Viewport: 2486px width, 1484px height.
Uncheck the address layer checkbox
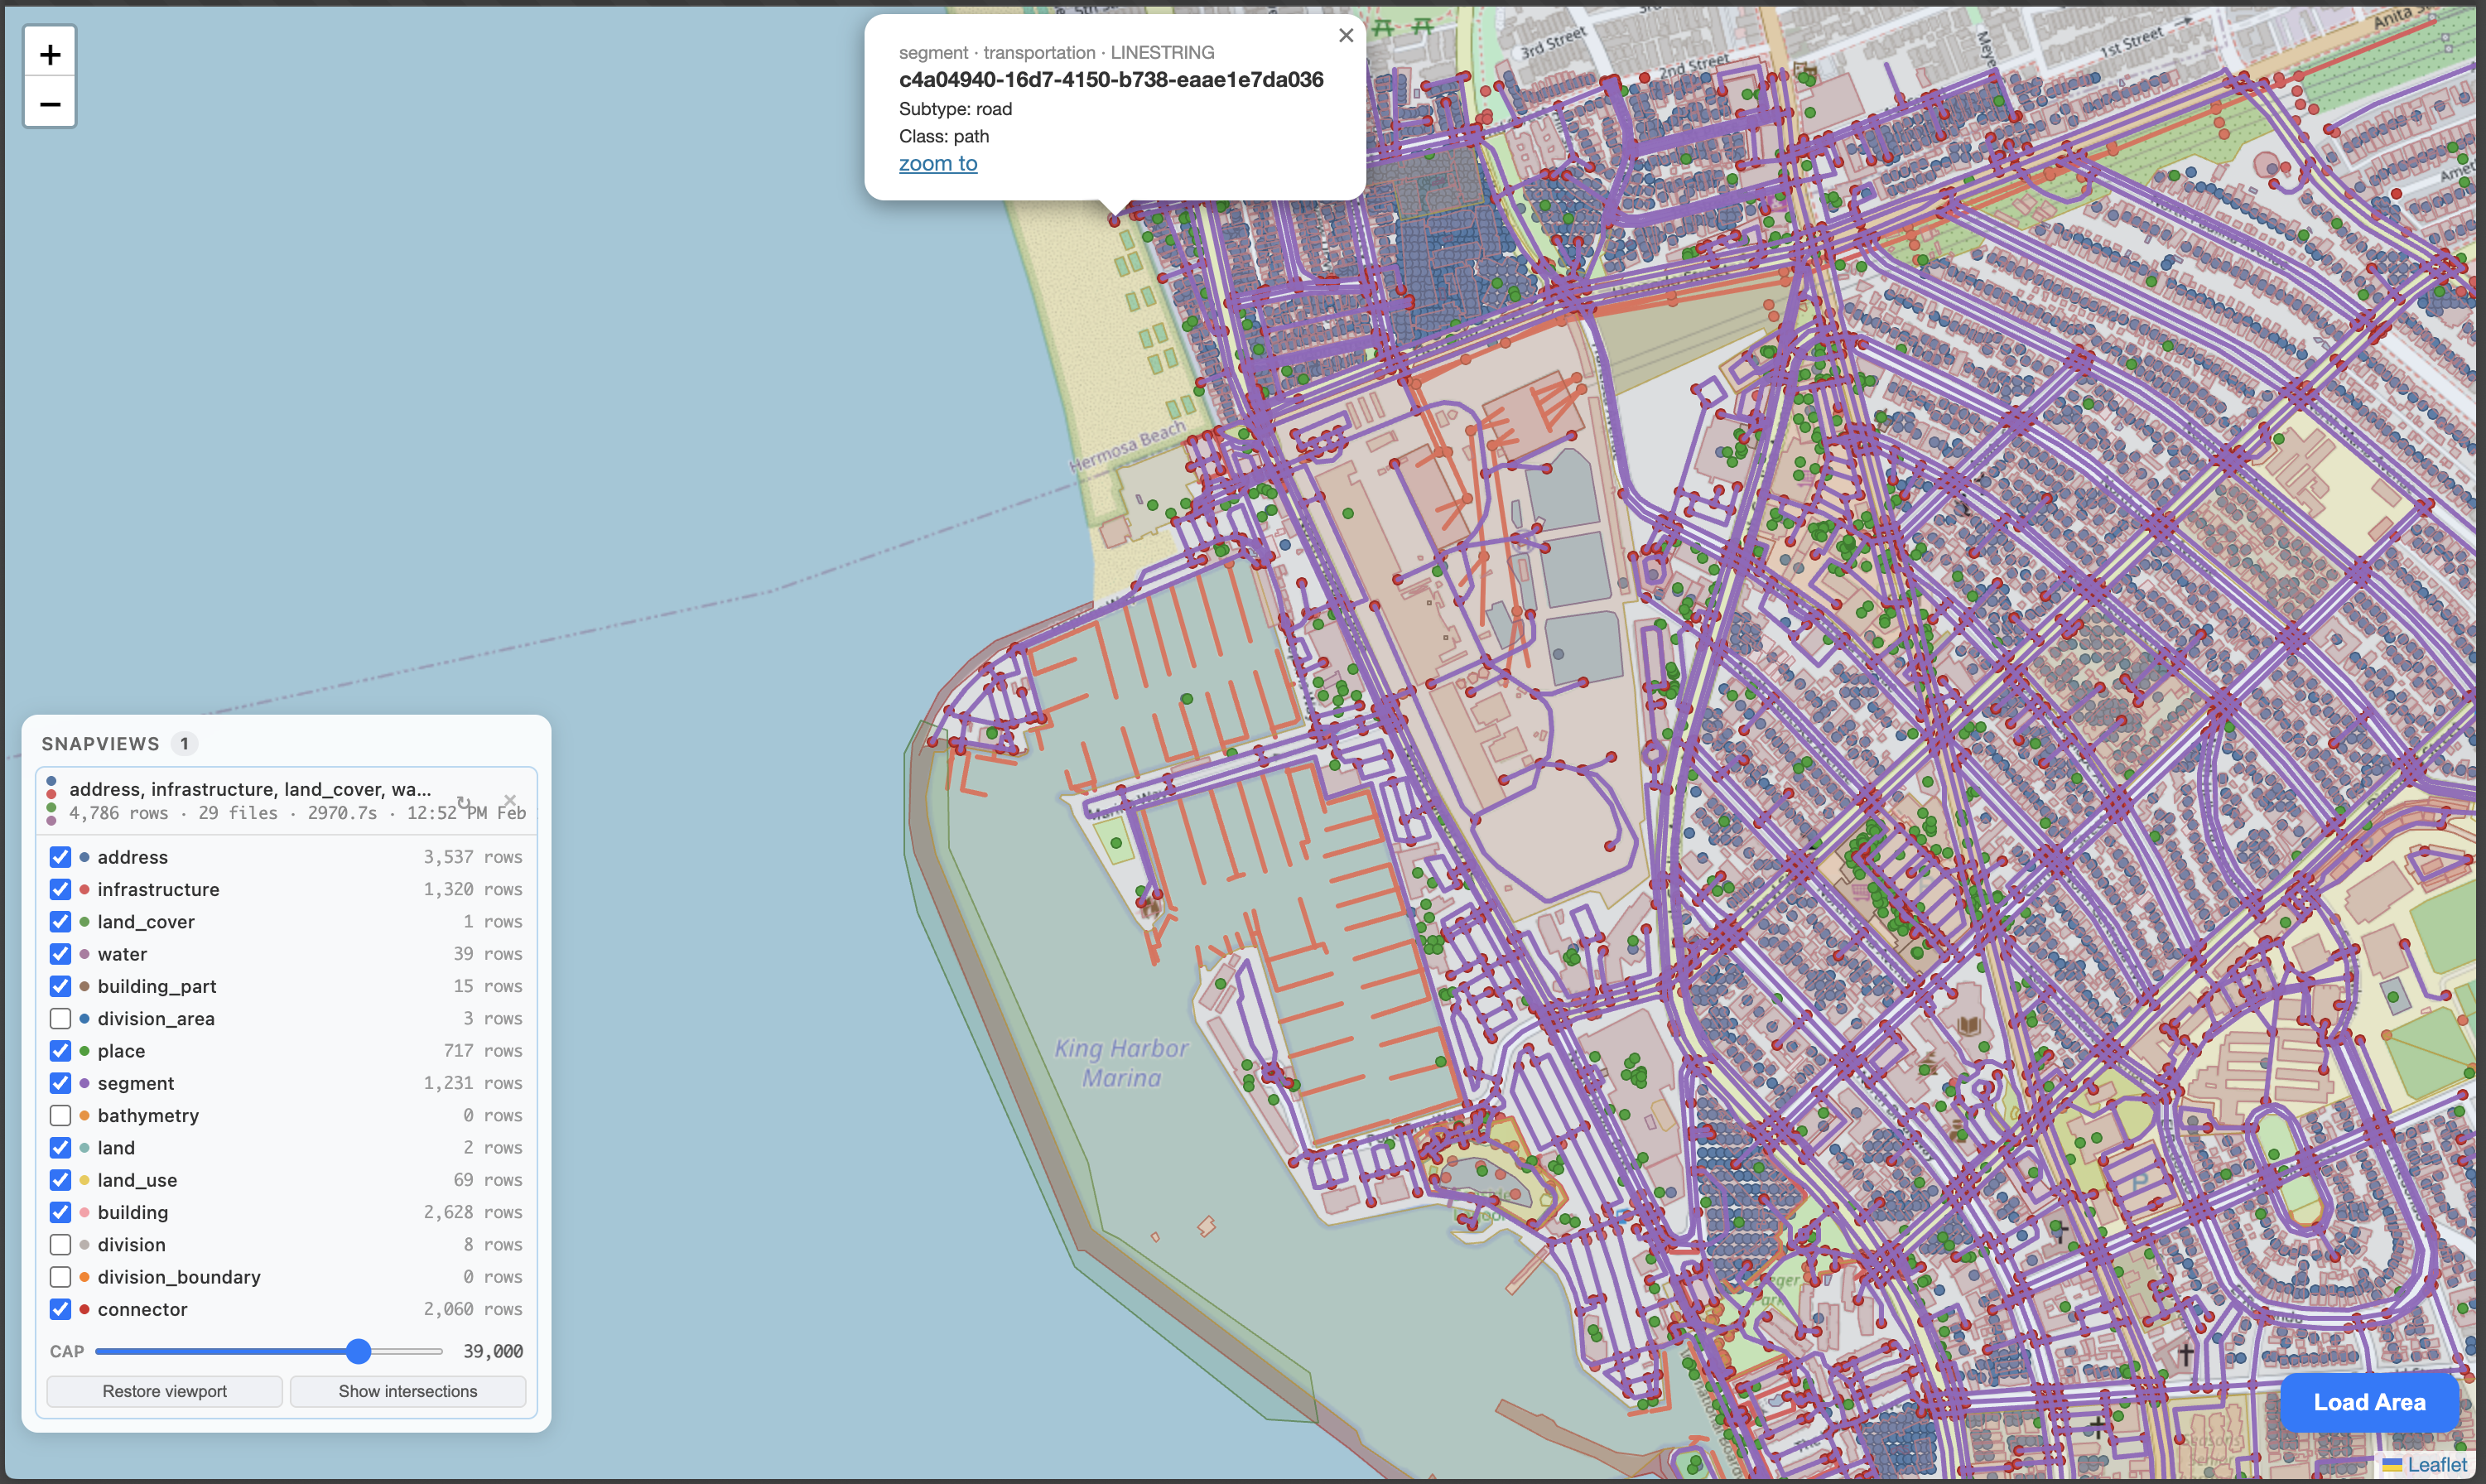coord(60,857)
